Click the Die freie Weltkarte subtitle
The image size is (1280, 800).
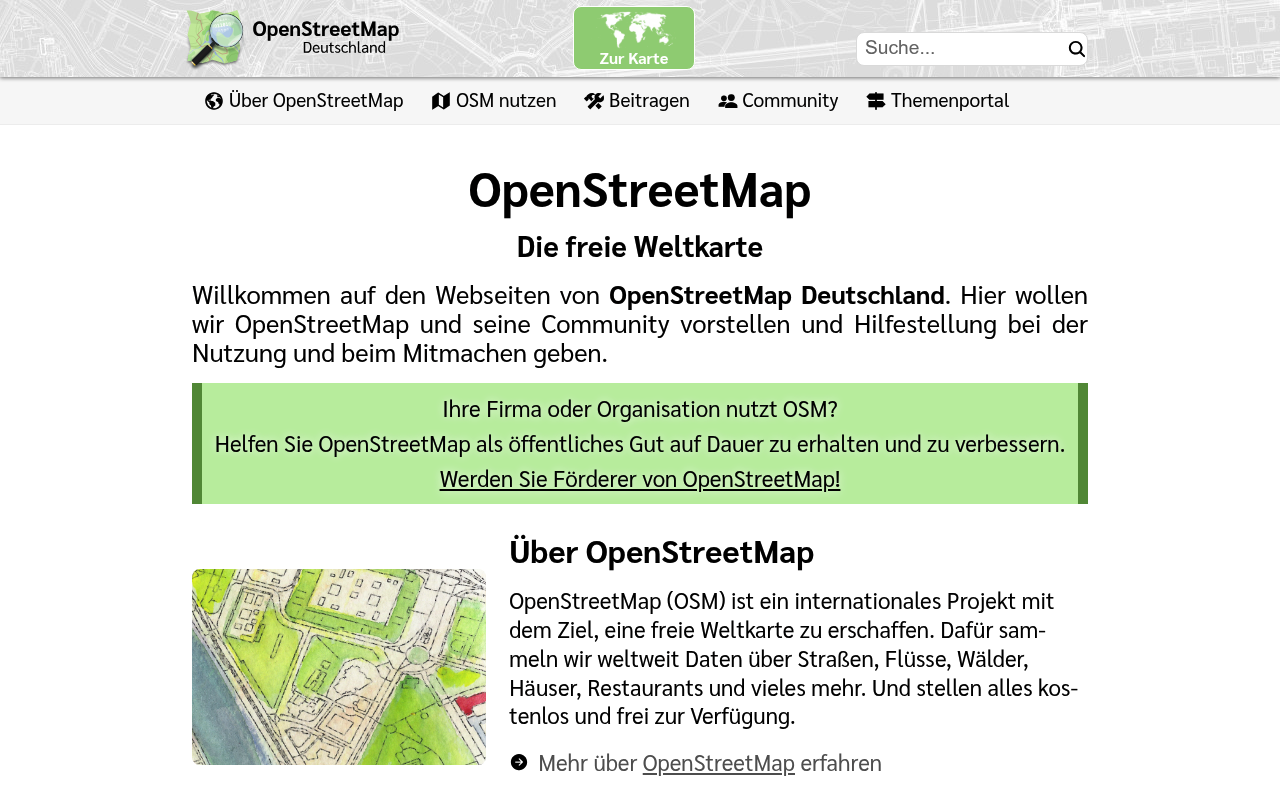[x=640, y=246]
